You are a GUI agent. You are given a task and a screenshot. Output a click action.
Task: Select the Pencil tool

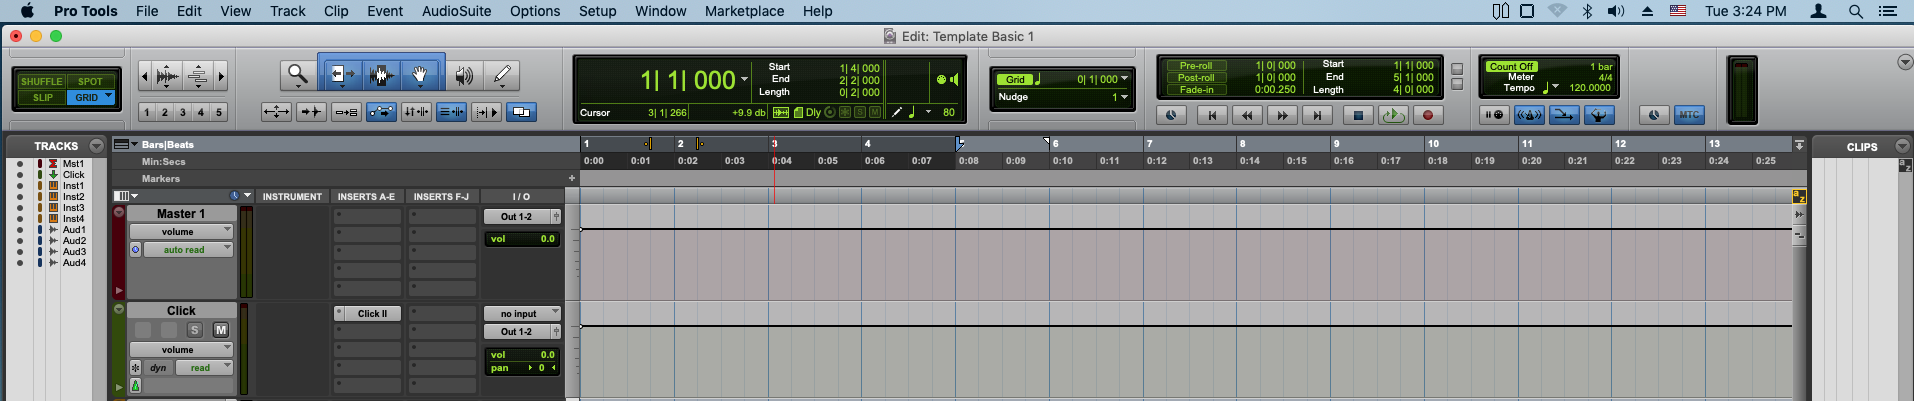tap(502, 75)
